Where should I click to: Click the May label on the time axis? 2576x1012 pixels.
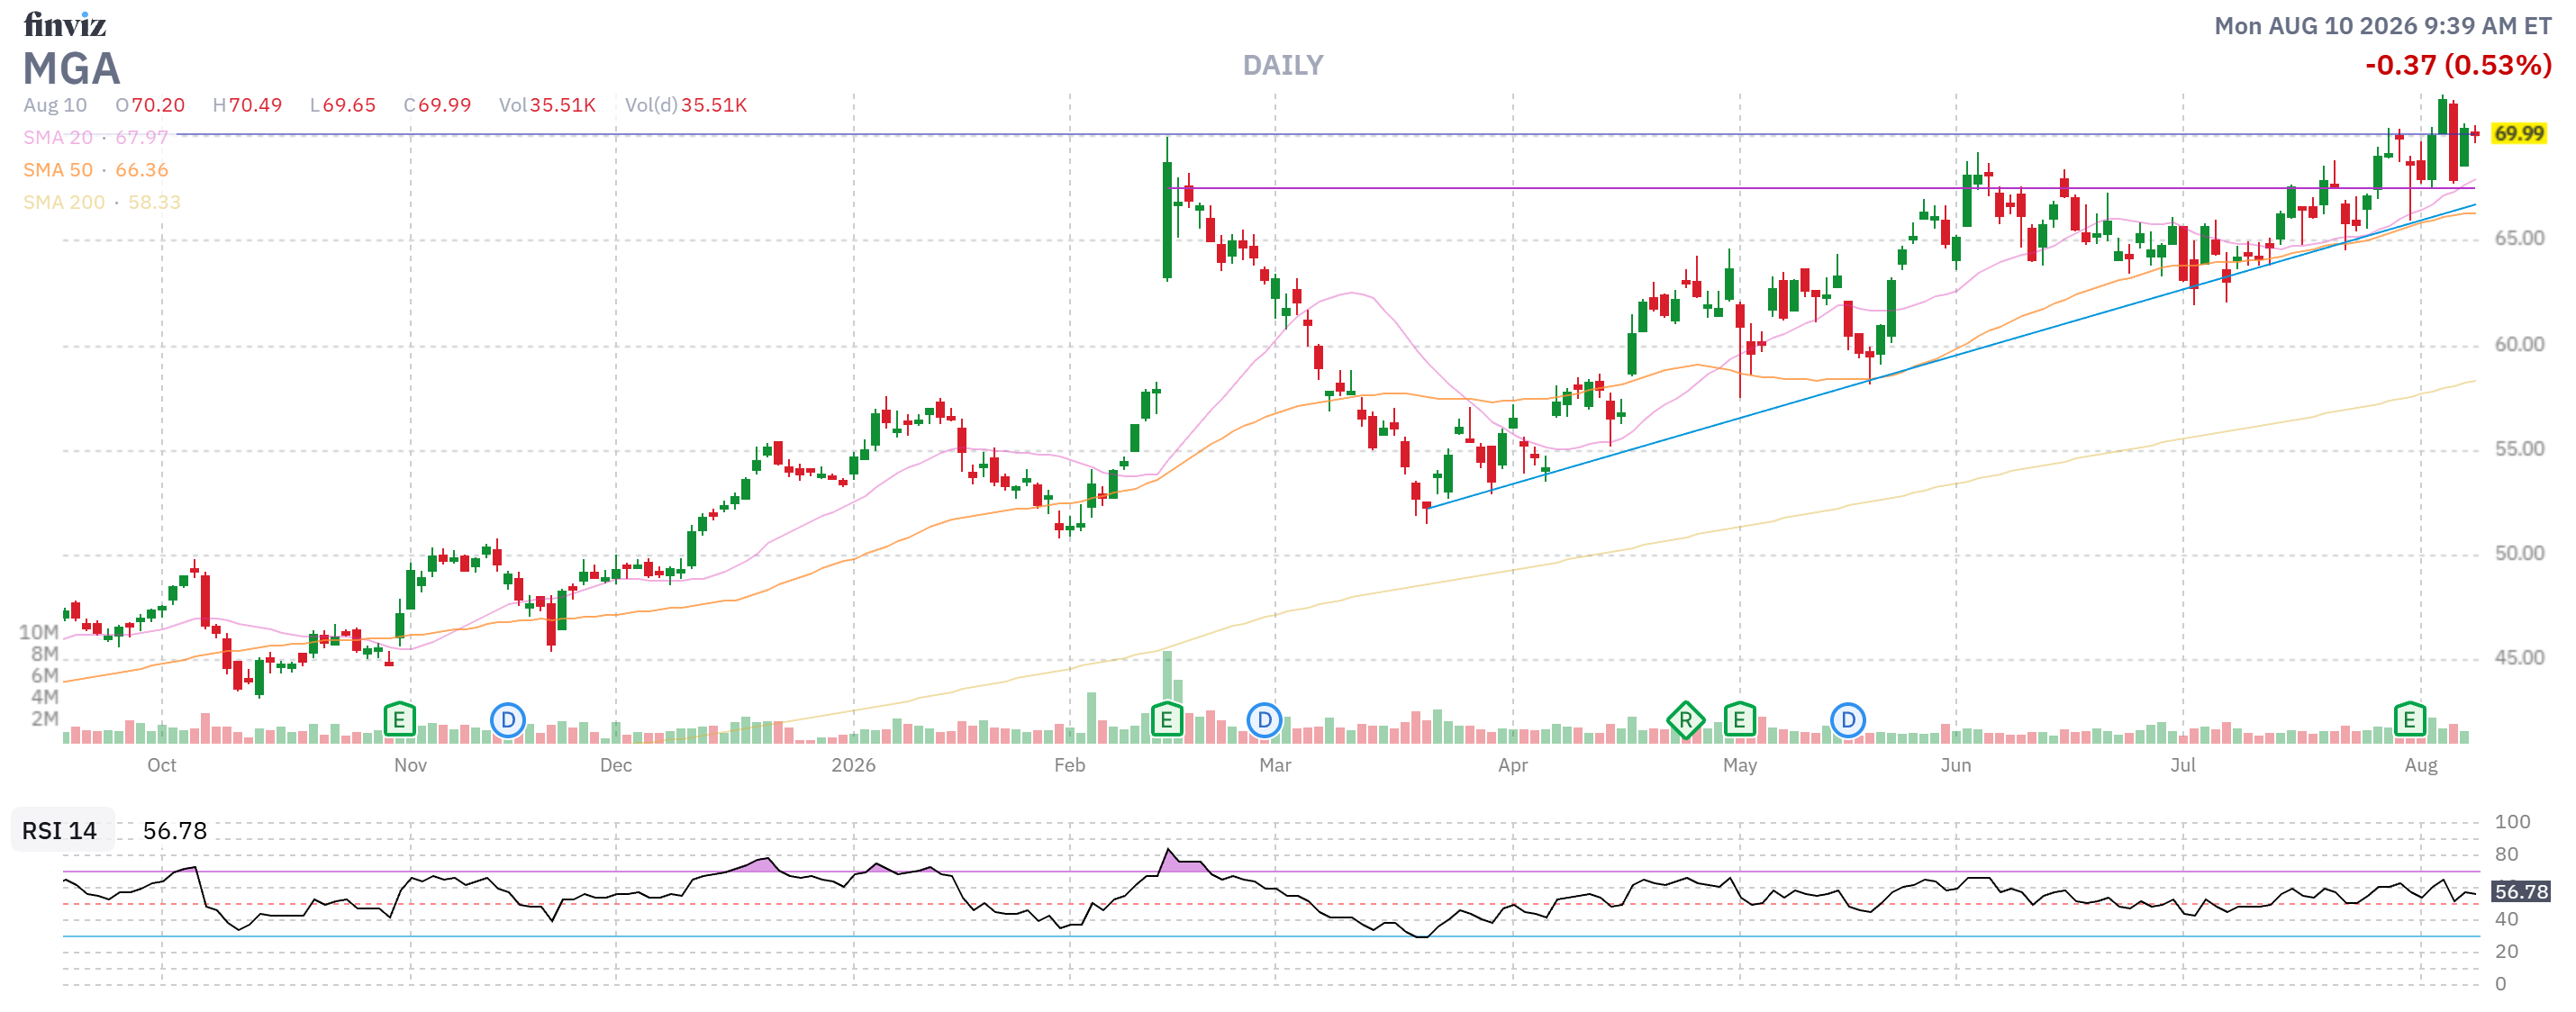click(1740, 765)
